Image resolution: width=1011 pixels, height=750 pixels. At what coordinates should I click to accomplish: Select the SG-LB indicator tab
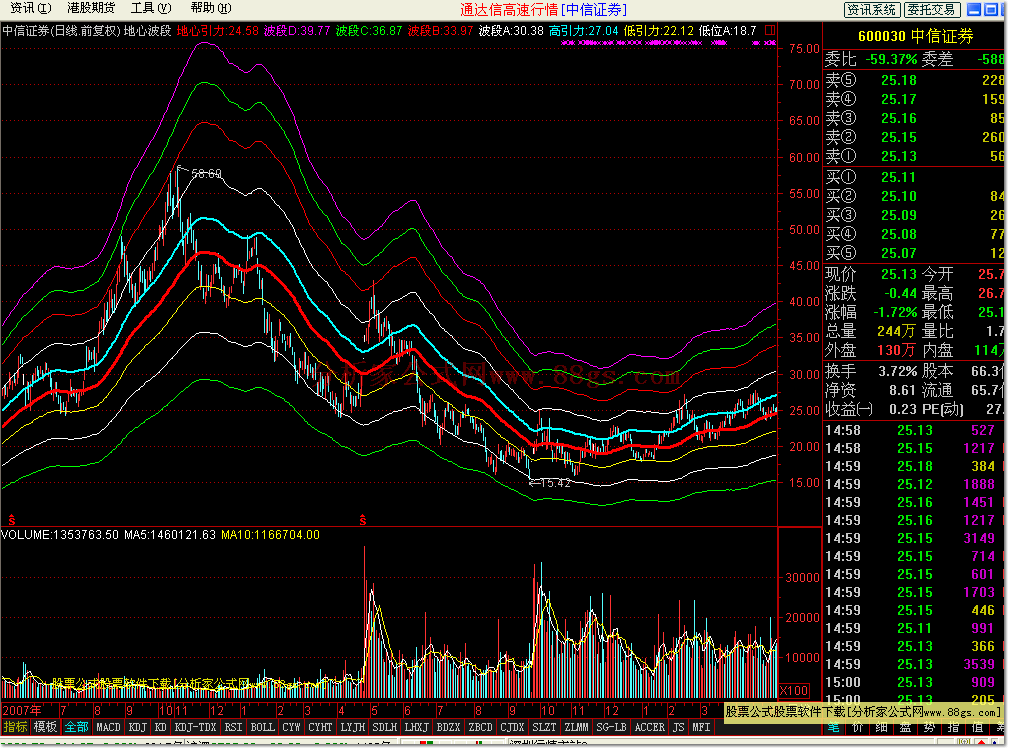coord(611,727)
